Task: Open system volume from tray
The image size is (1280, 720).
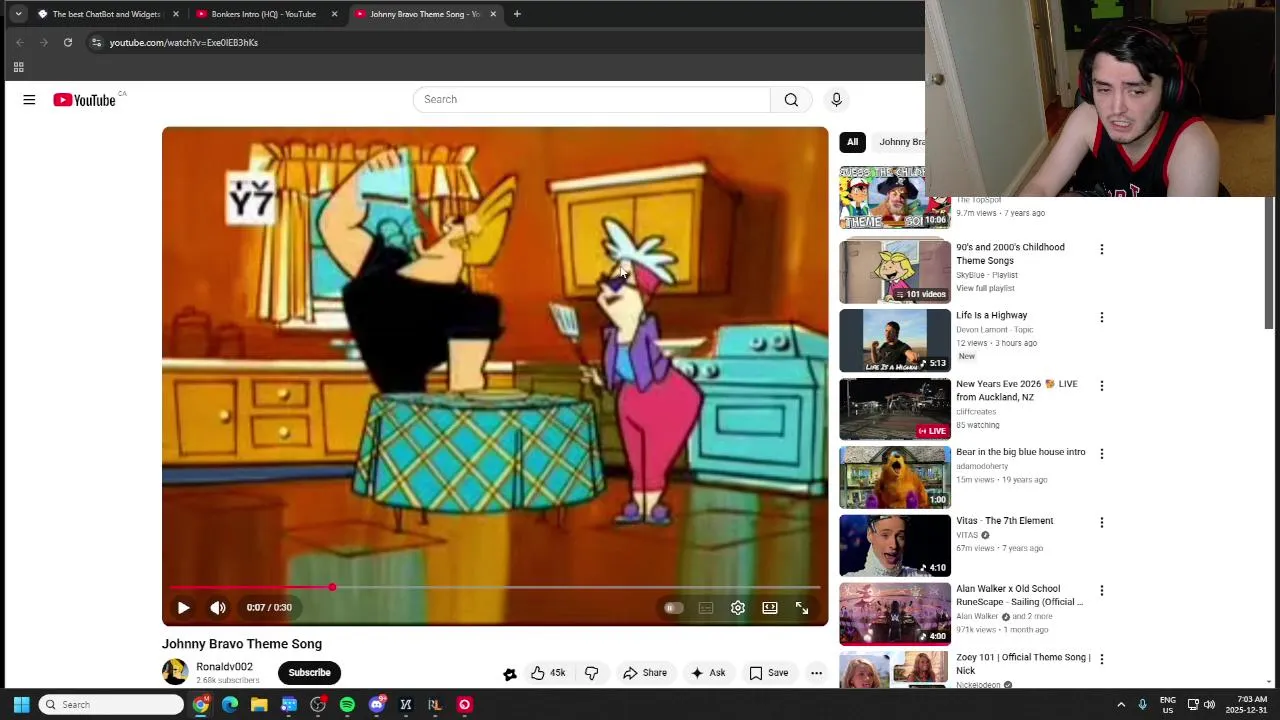Action: [x=1209, y=705]
